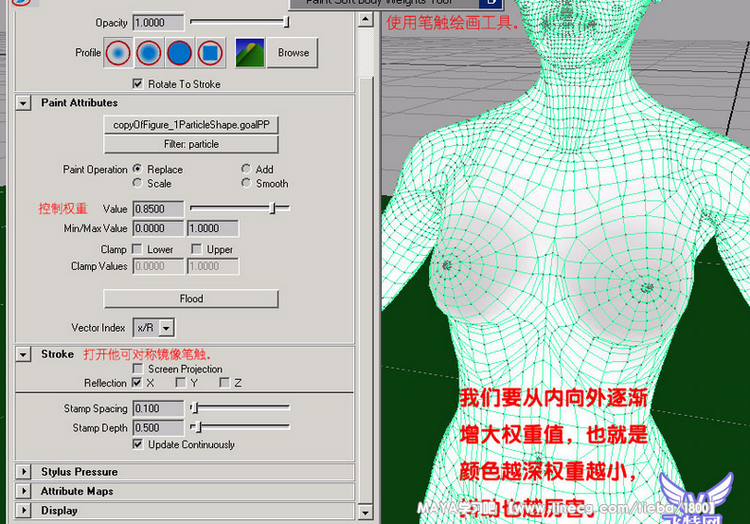Click the Stamp Spacing slider
The width and height of the screenshot is (750, 524).
coord(240,407)
